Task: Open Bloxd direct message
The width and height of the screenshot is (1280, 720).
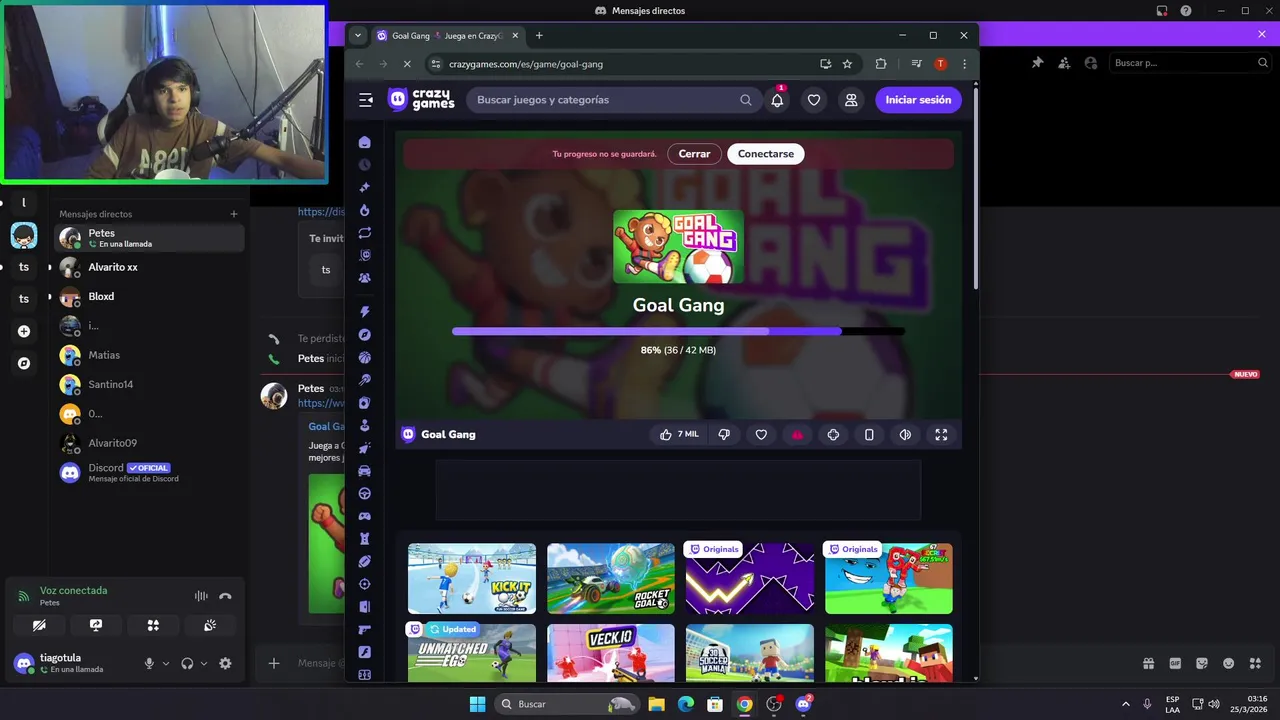Action: (149, 296)
